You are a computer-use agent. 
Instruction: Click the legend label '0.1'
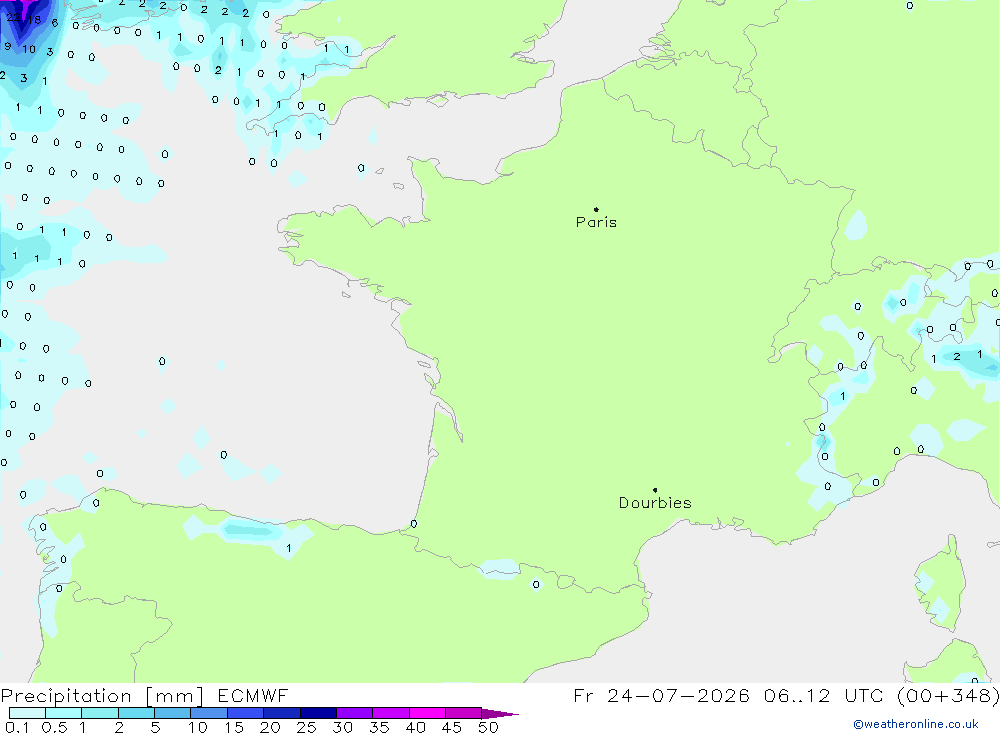click(x=17, y=727)
